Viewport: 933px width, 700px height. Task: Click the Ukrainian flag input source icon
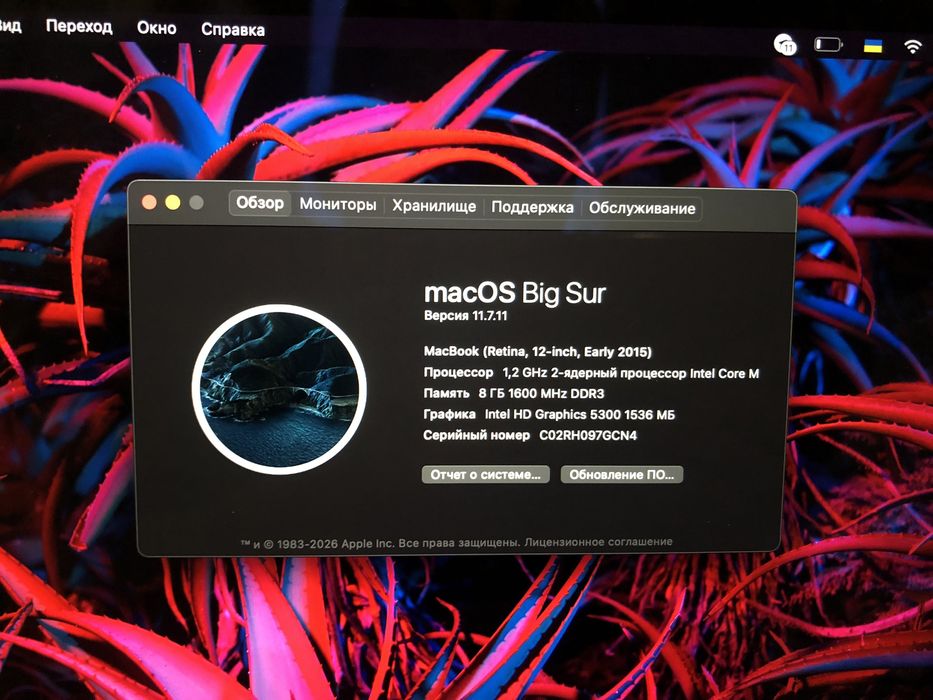tap(872, 46)
